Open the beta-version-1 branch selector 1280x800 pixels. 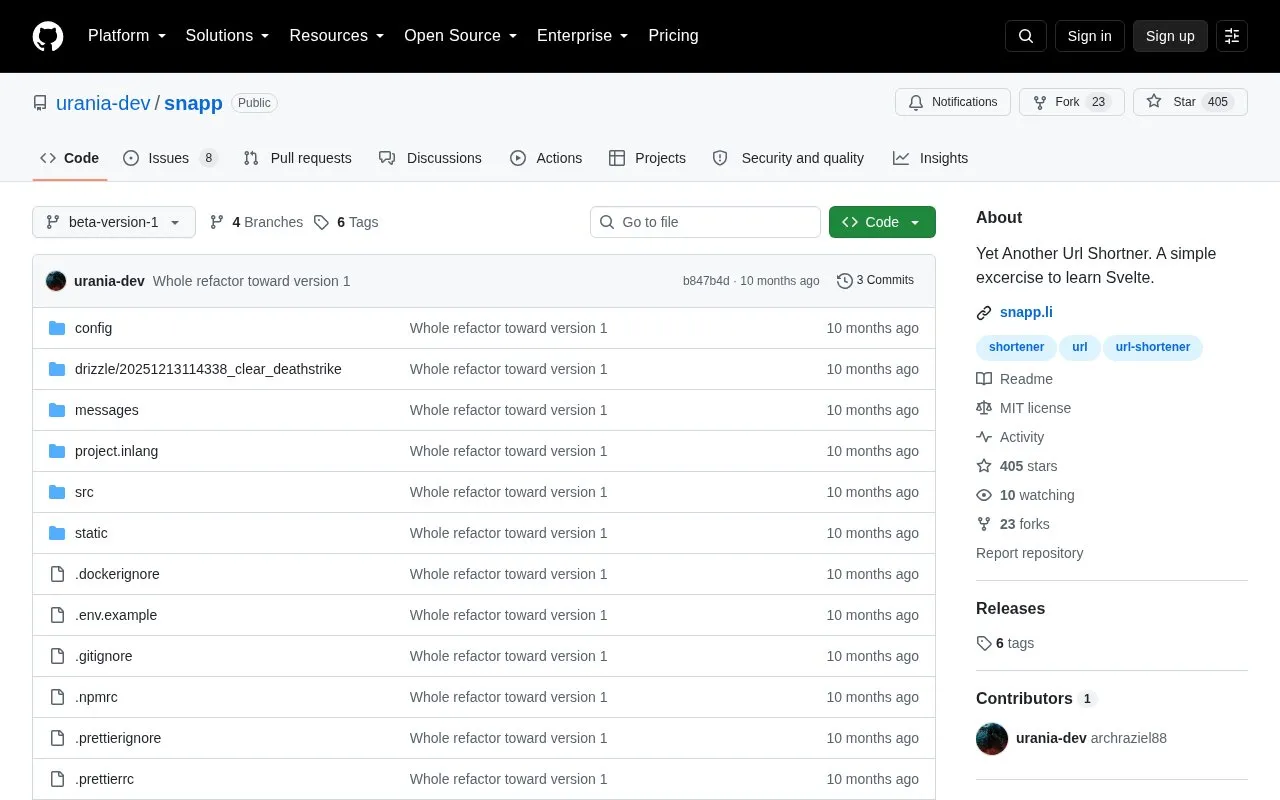(114, 222)
